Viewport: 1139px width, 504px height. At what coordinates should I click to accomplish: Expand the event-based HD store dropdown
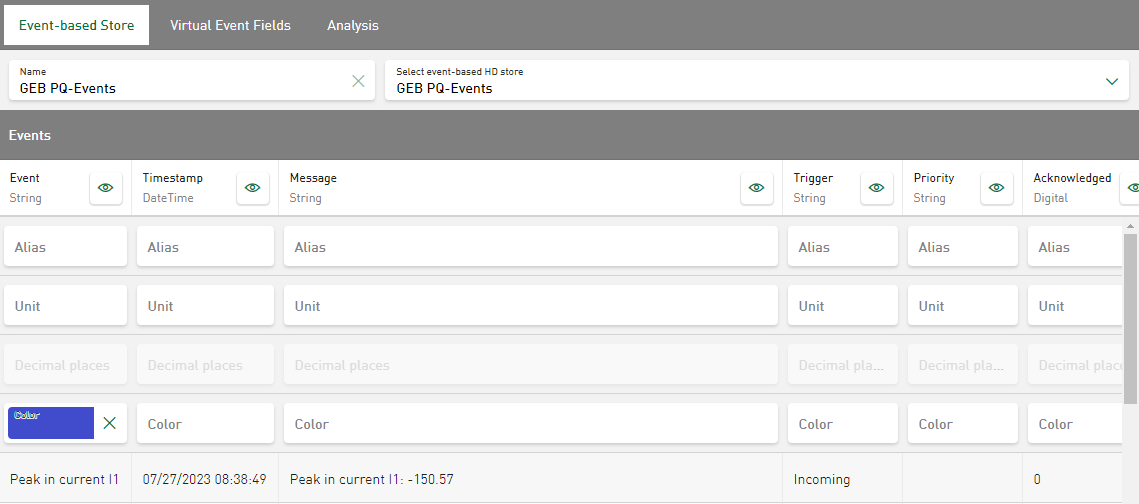(1112, 81)
